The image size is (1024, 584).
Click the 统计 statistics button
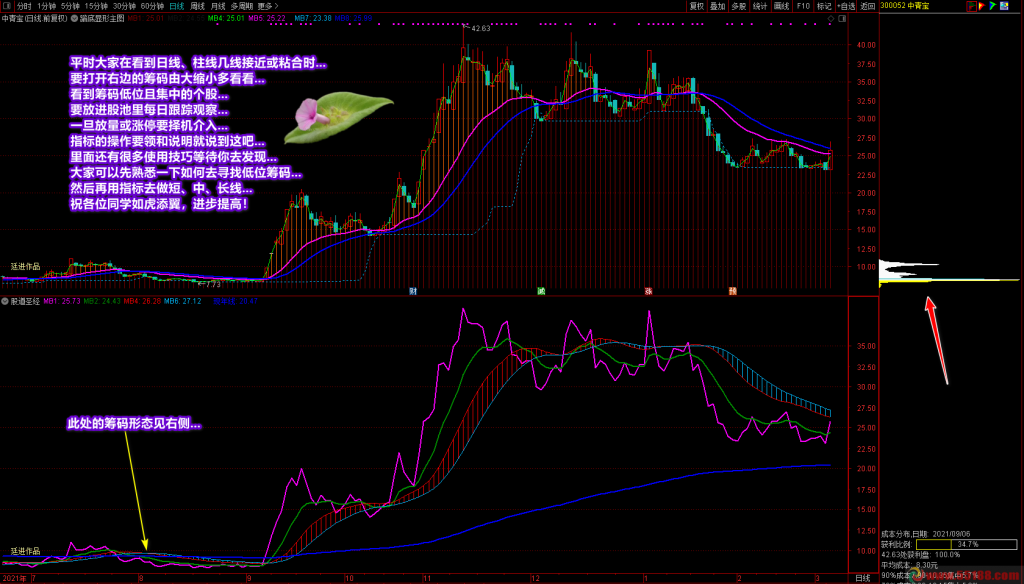[x=760, y=6]
